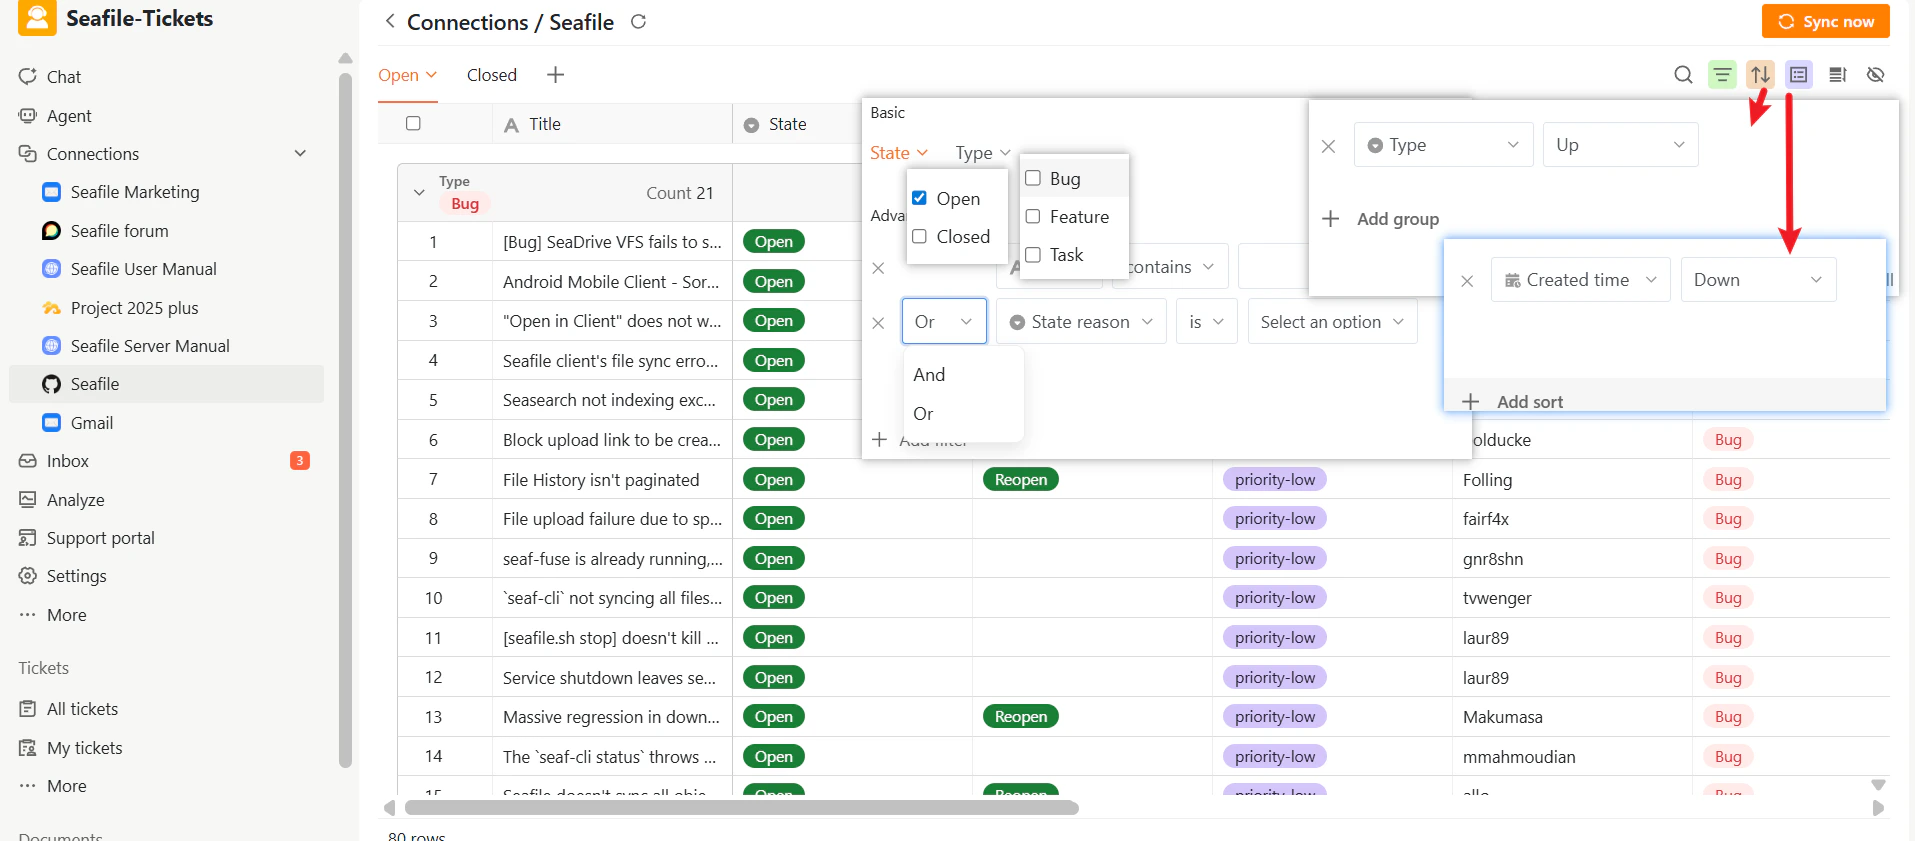Viewport: 1915px width, 841px height.
Task: Open the sort arrows icon
Action: (1760, 75)
